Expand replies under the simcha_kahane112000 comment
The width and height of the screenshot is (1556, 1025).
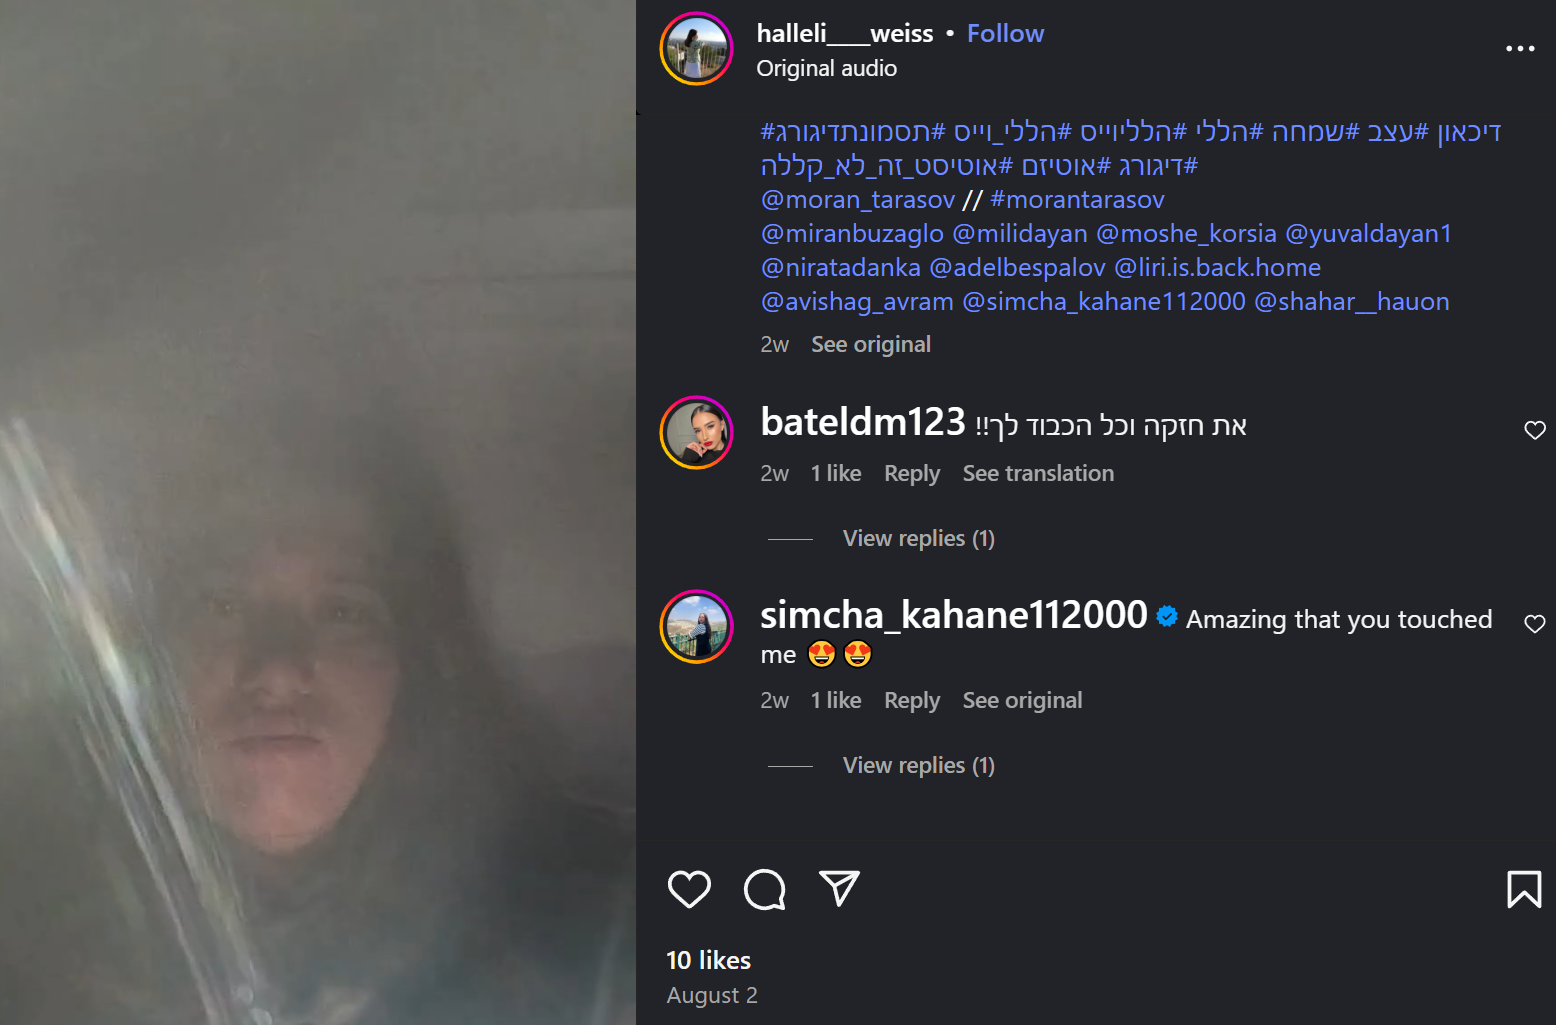(918, 765)
